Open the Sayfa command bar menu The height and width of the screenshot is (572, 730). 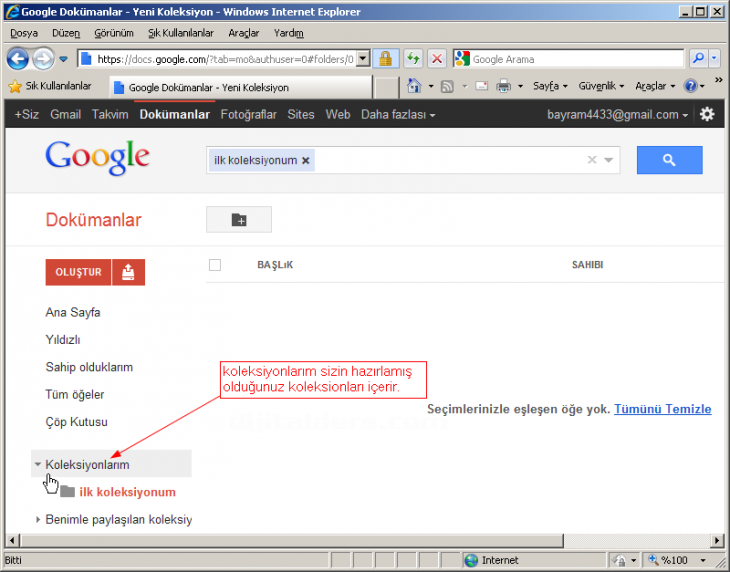(550, 86)
